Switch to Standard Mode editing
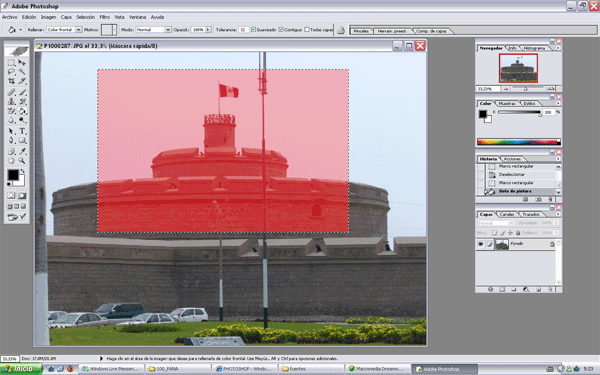Viewport: 600px width, 375px height. (x=11, y=196)
